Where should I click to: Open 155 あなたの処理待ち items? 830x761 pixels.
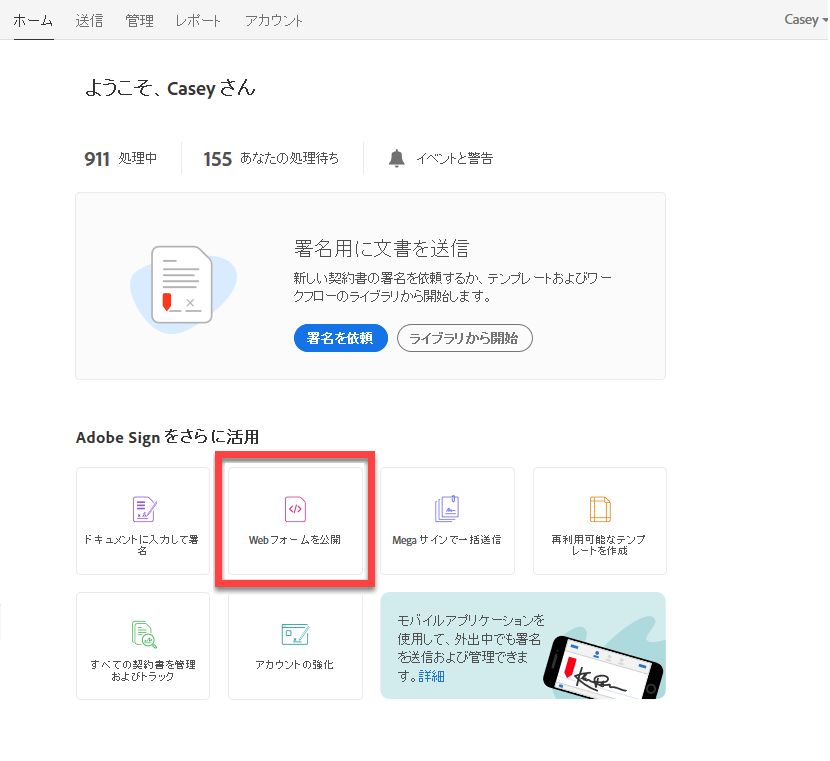(271, 158)
